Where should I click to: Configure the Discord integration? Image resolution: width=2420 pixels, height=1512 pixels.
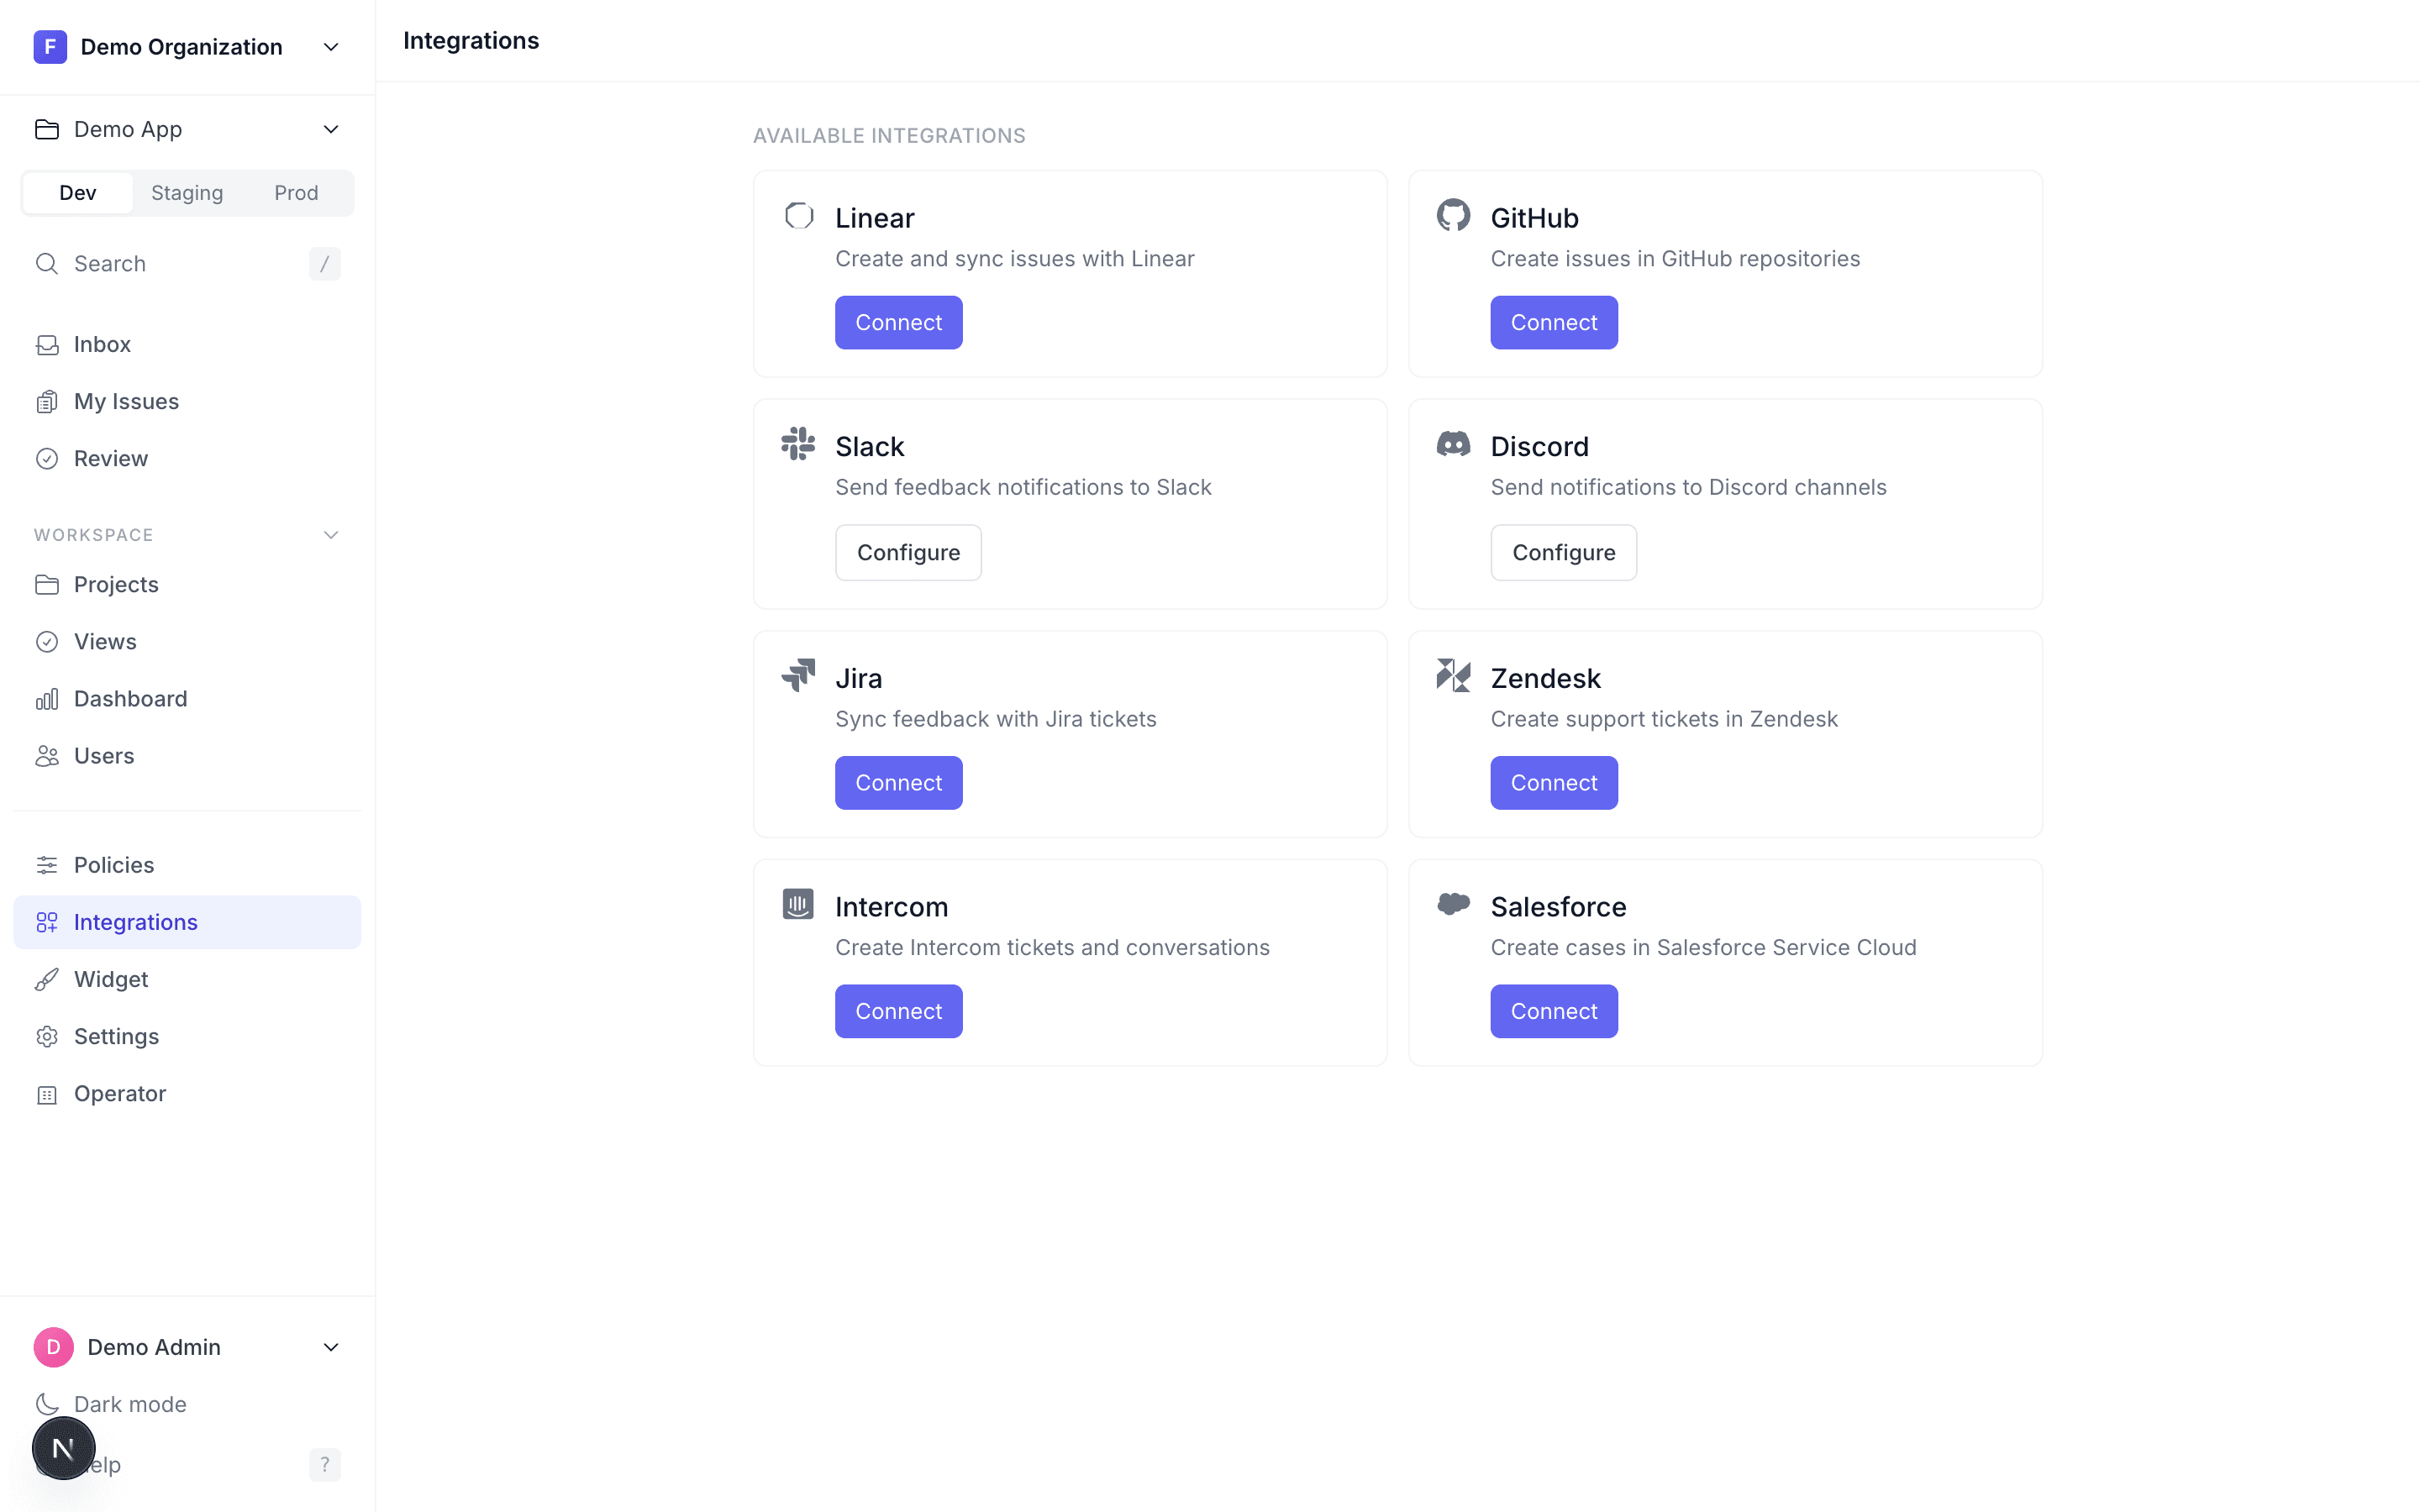coord(1563,552)
